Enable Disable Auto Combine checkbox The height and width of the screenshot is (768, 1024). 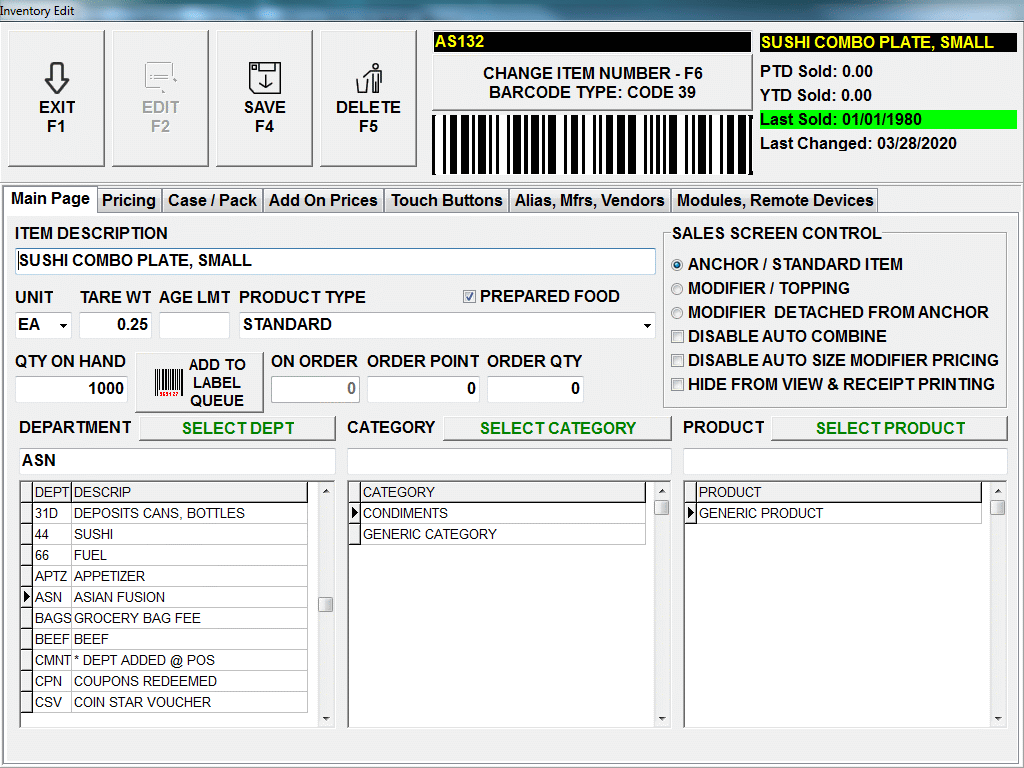pos(678,337)
